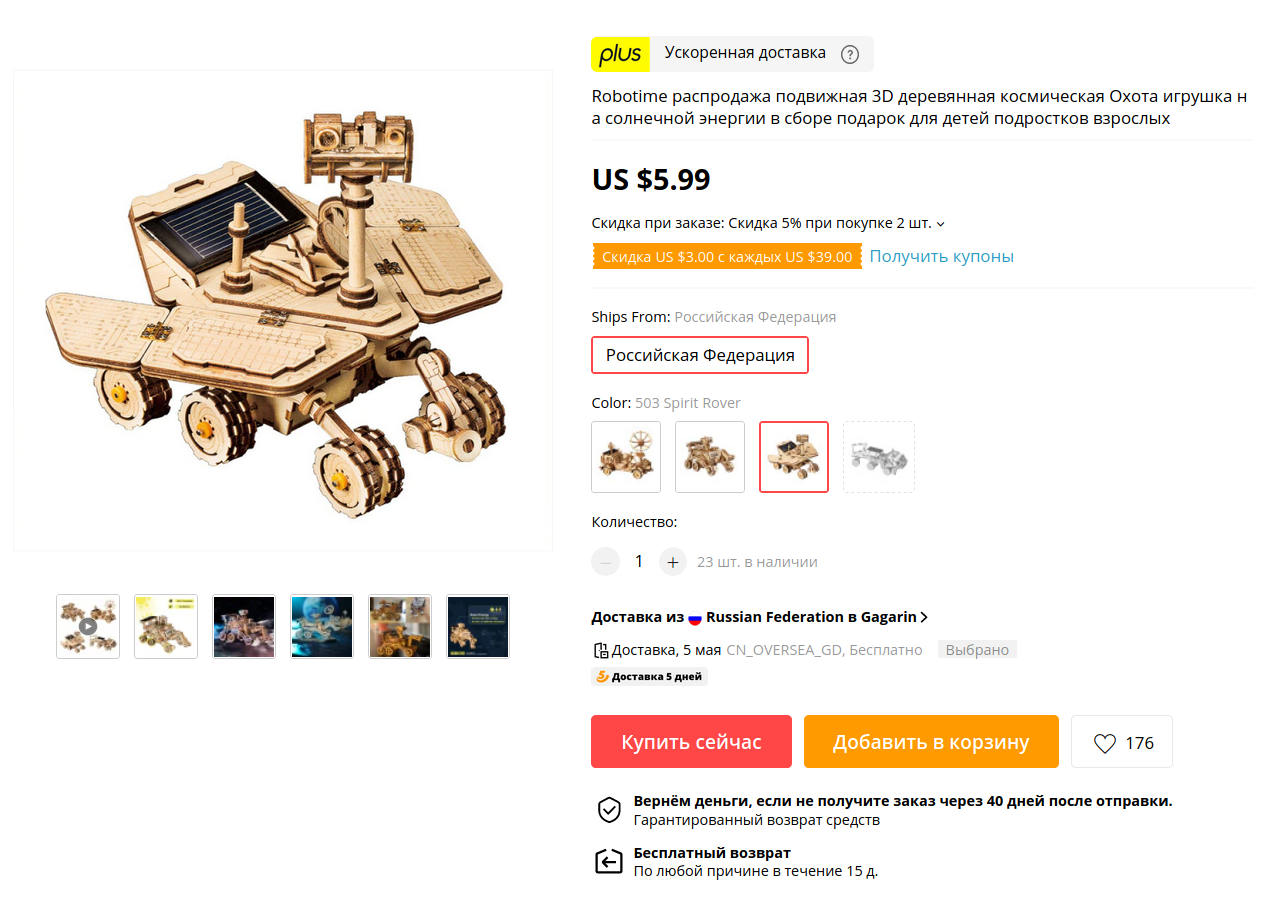Click the help question mark icon

click(x=849, y=54)
